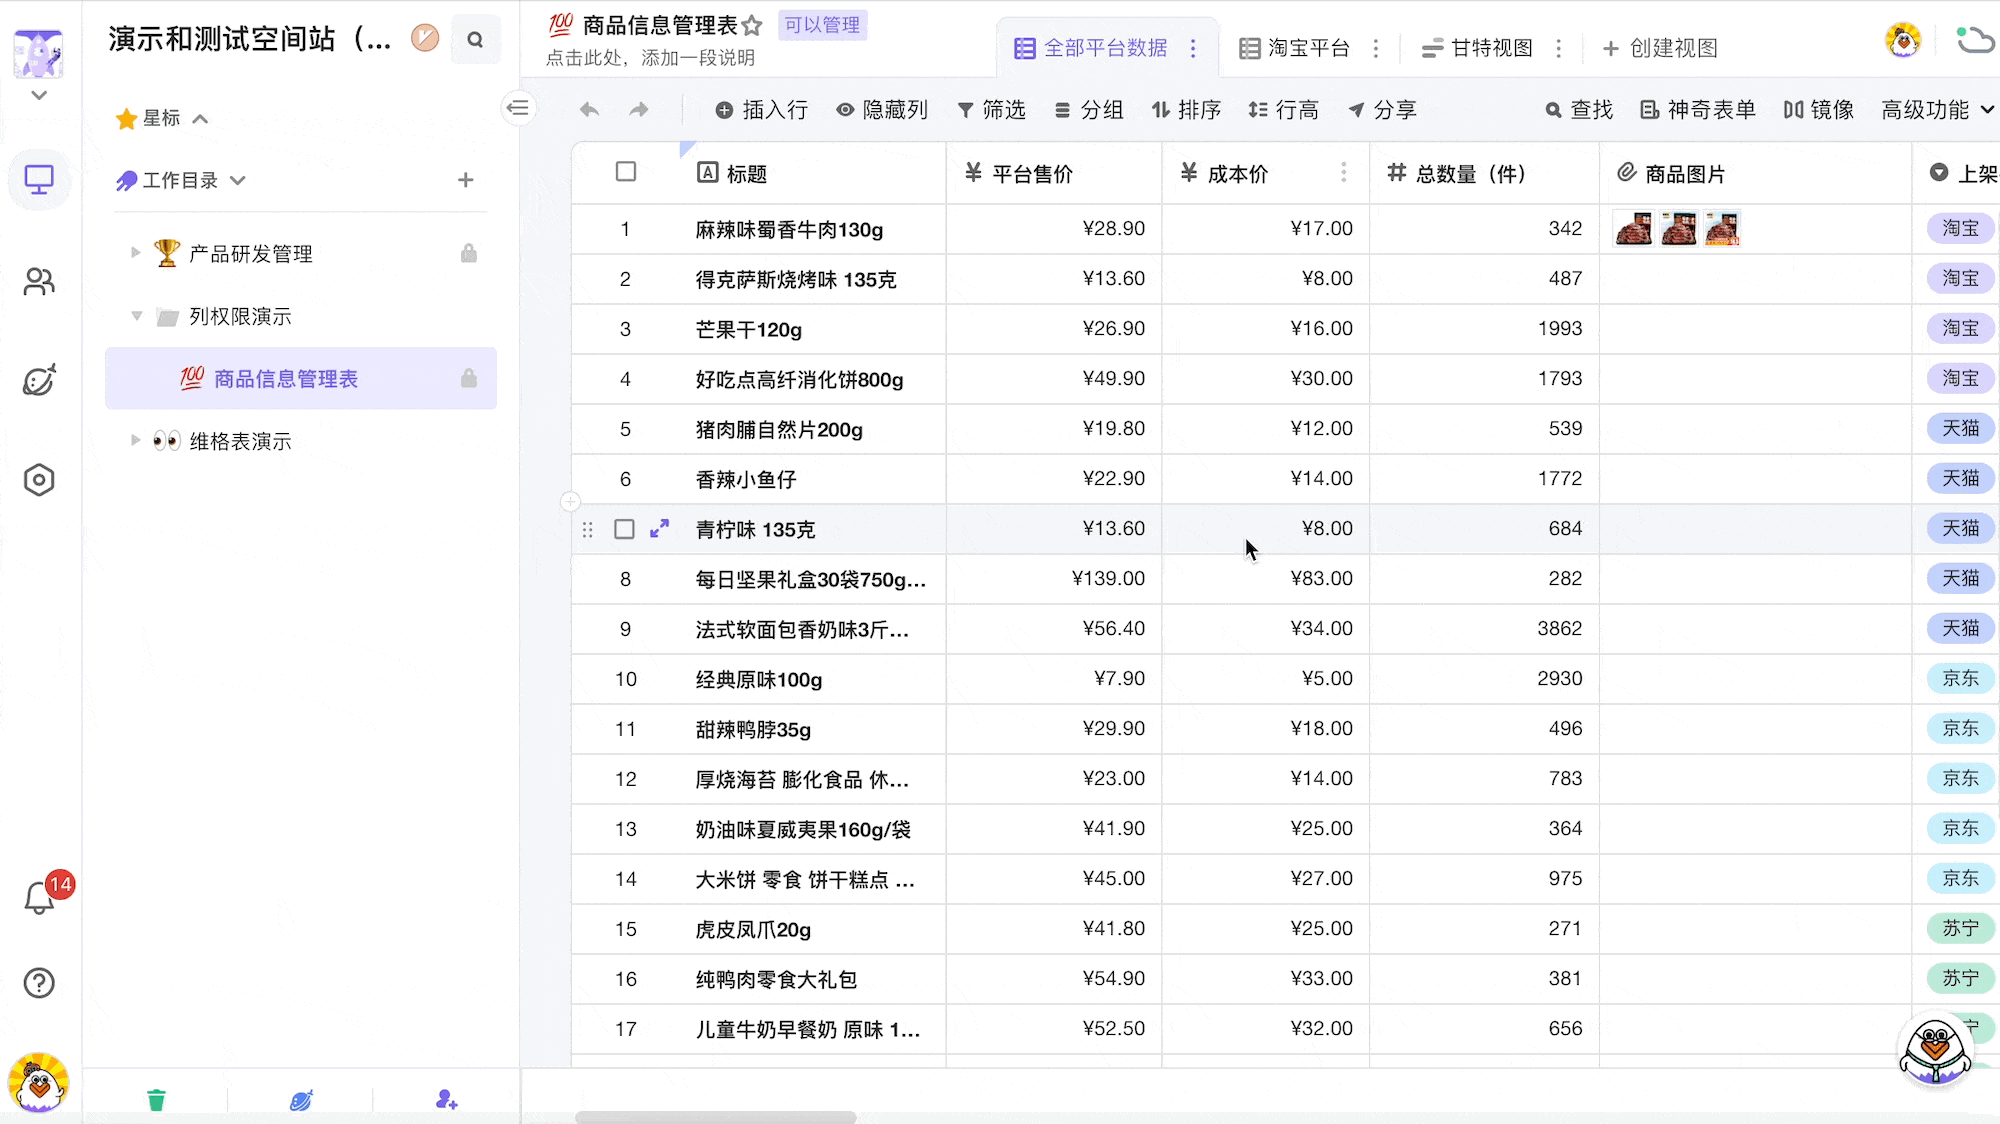The height and width of the screenshot is (1124, 2000).
Task: Expand the 产品研发管理 tree item
Action: coord(137,253)
